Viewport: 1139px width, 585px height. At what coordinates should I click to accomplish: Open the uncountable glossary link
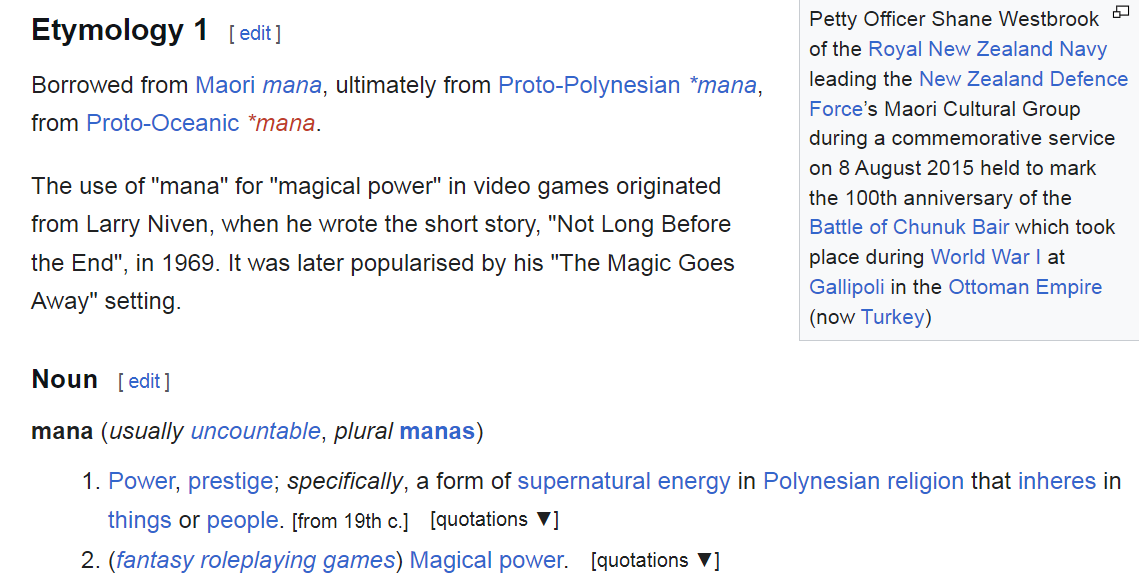point(255,431)
